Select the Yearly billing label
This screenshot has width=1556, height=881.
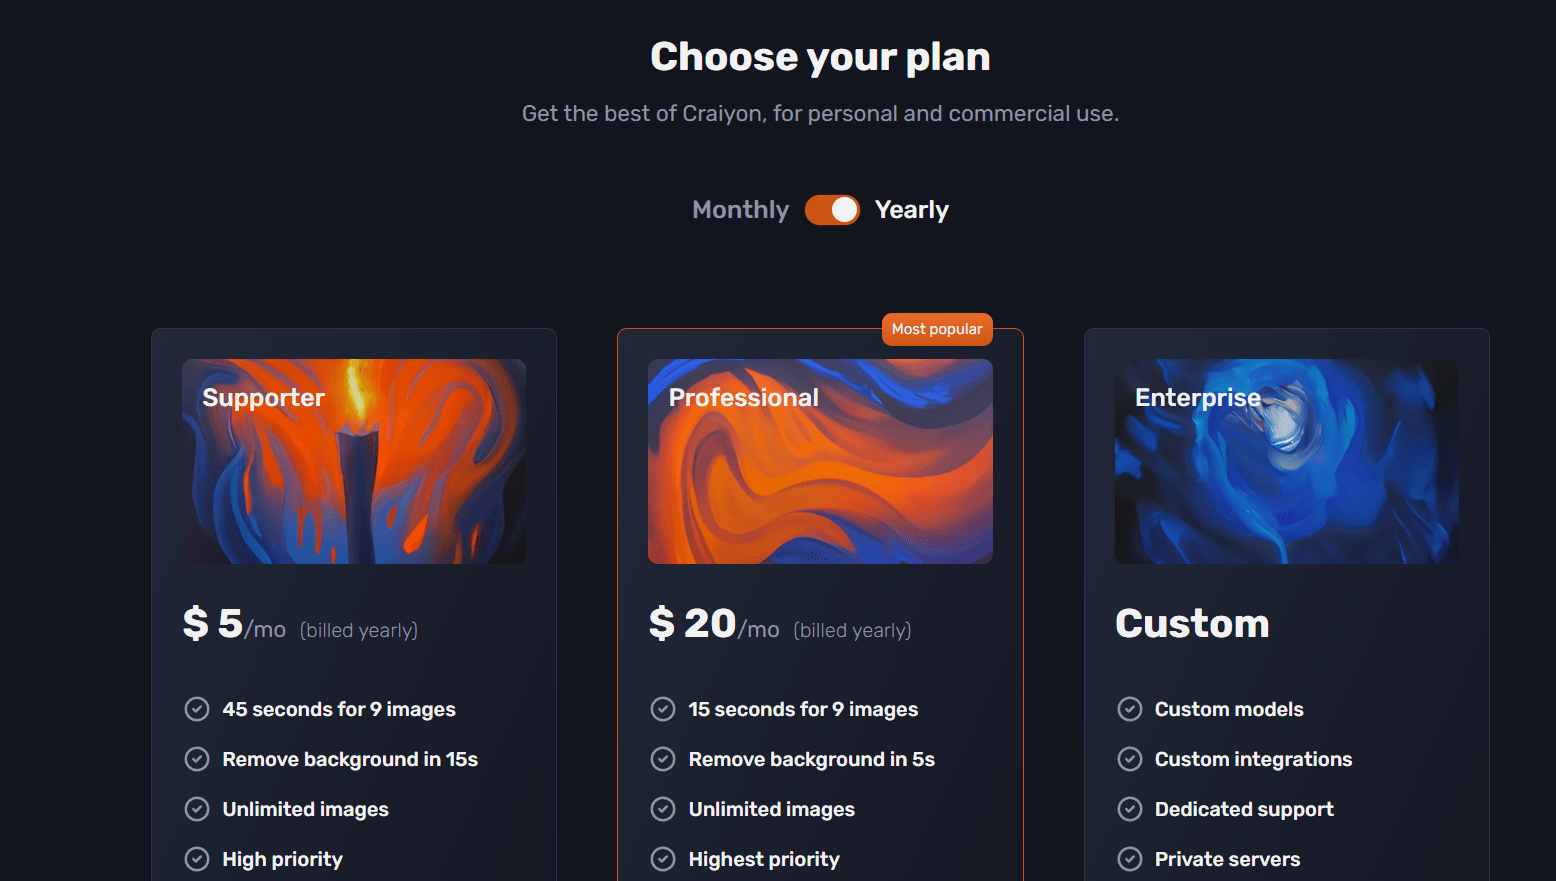click(x=912, y=210)
